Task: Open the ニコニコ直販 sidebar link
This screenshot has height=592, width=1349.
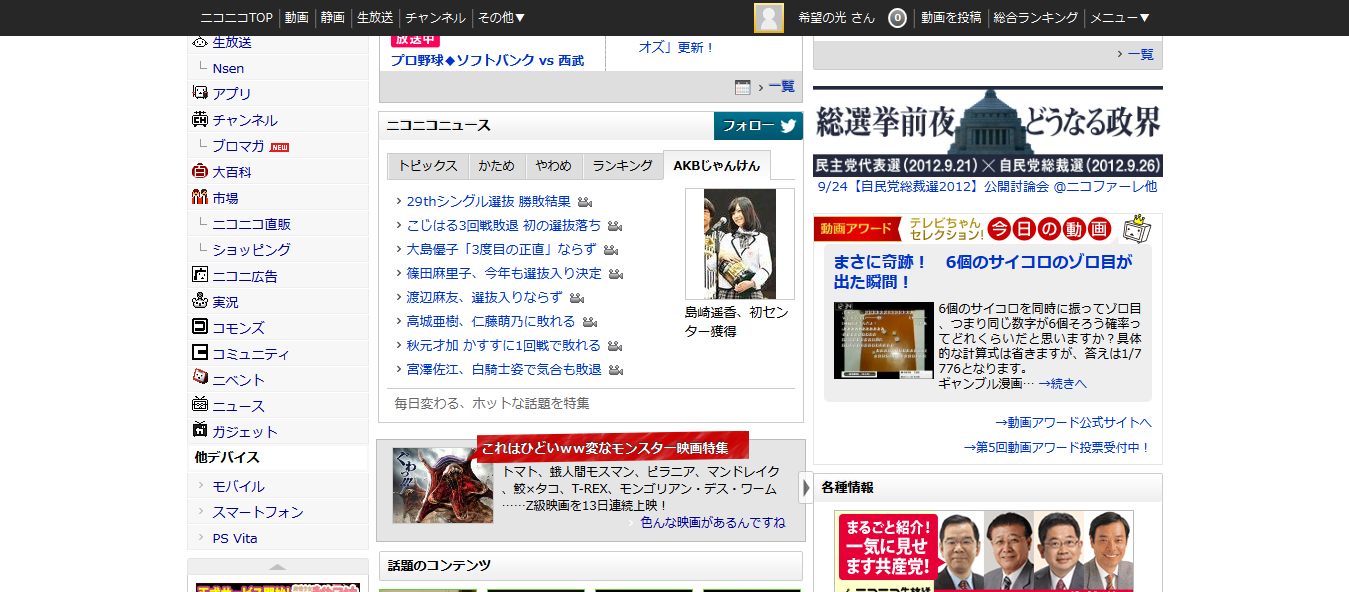Action: tap(252, 224)
